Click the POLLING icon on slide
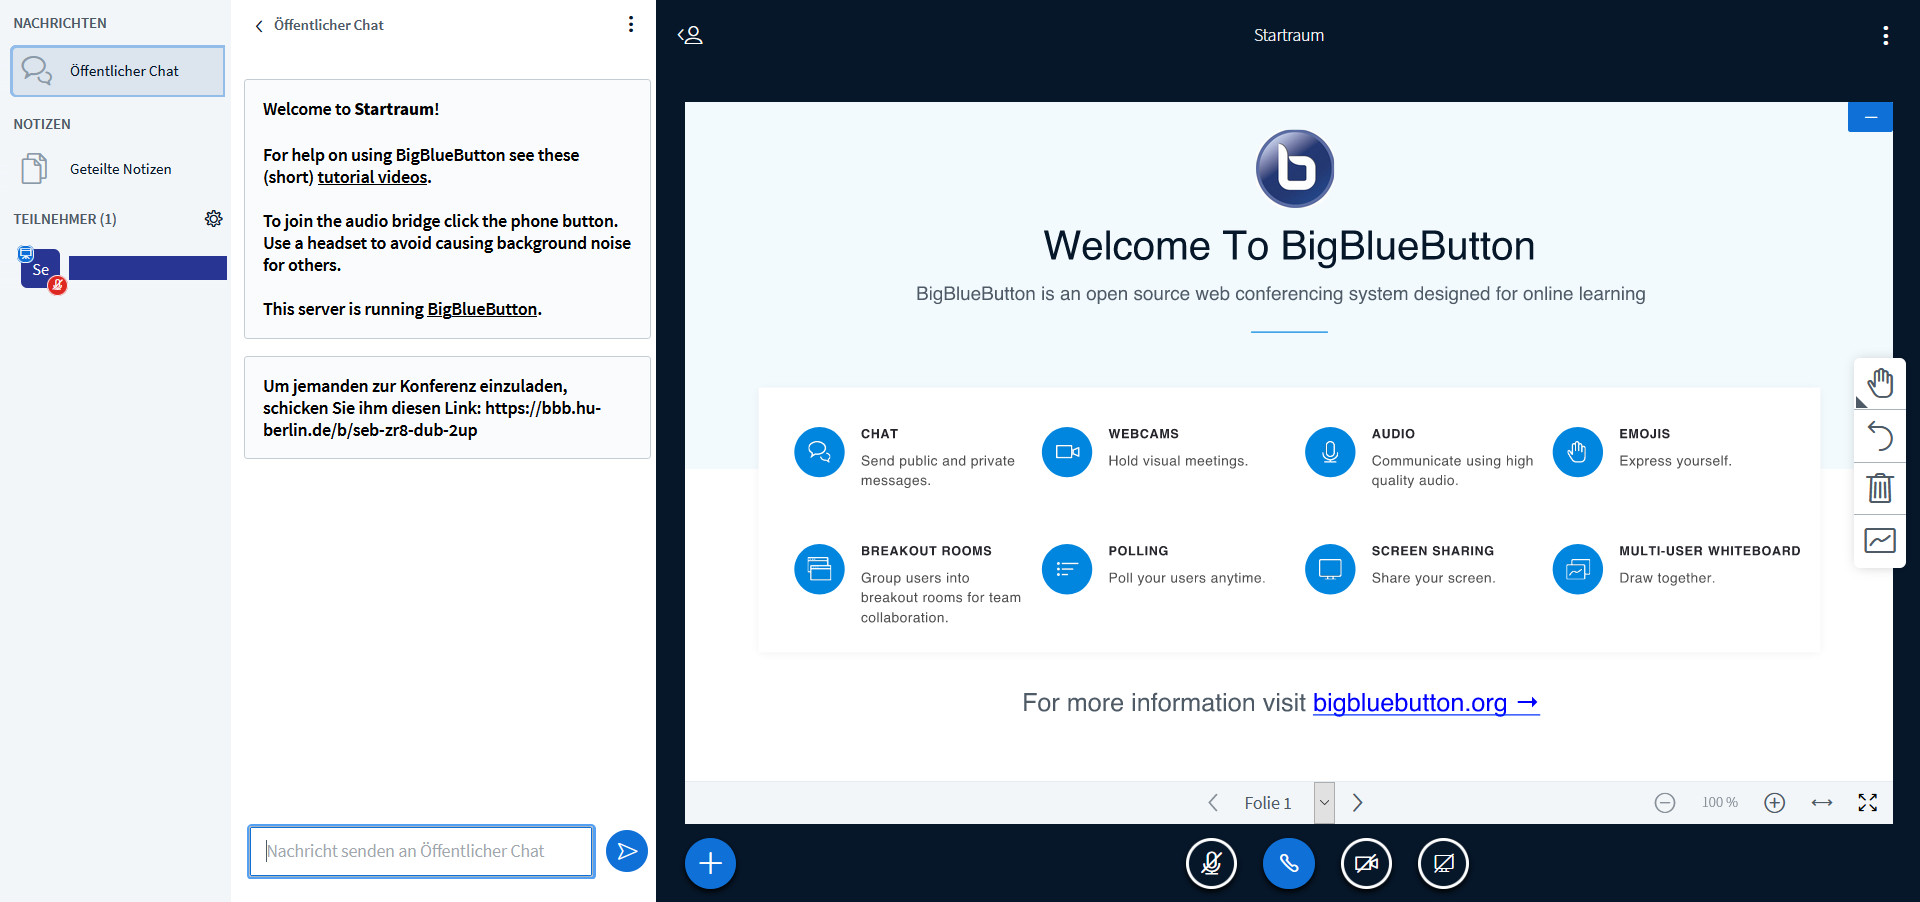 1067,569
